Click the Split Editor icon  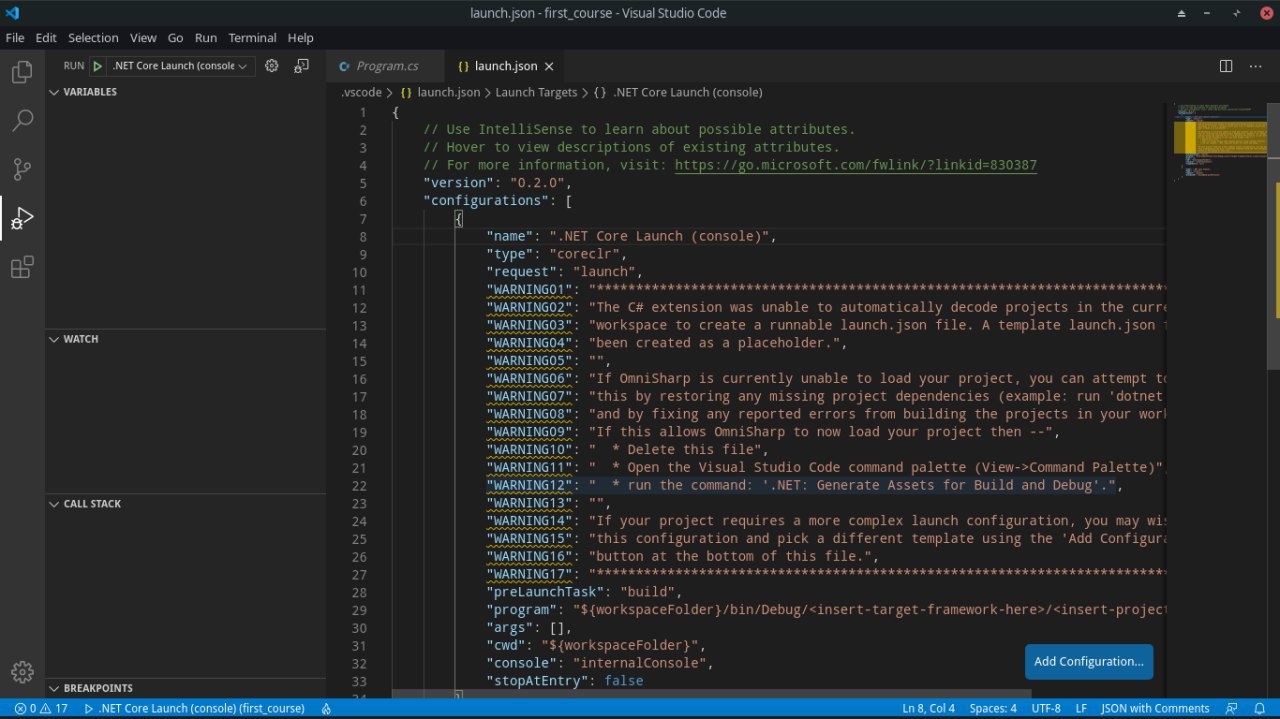coord(1226,66)
